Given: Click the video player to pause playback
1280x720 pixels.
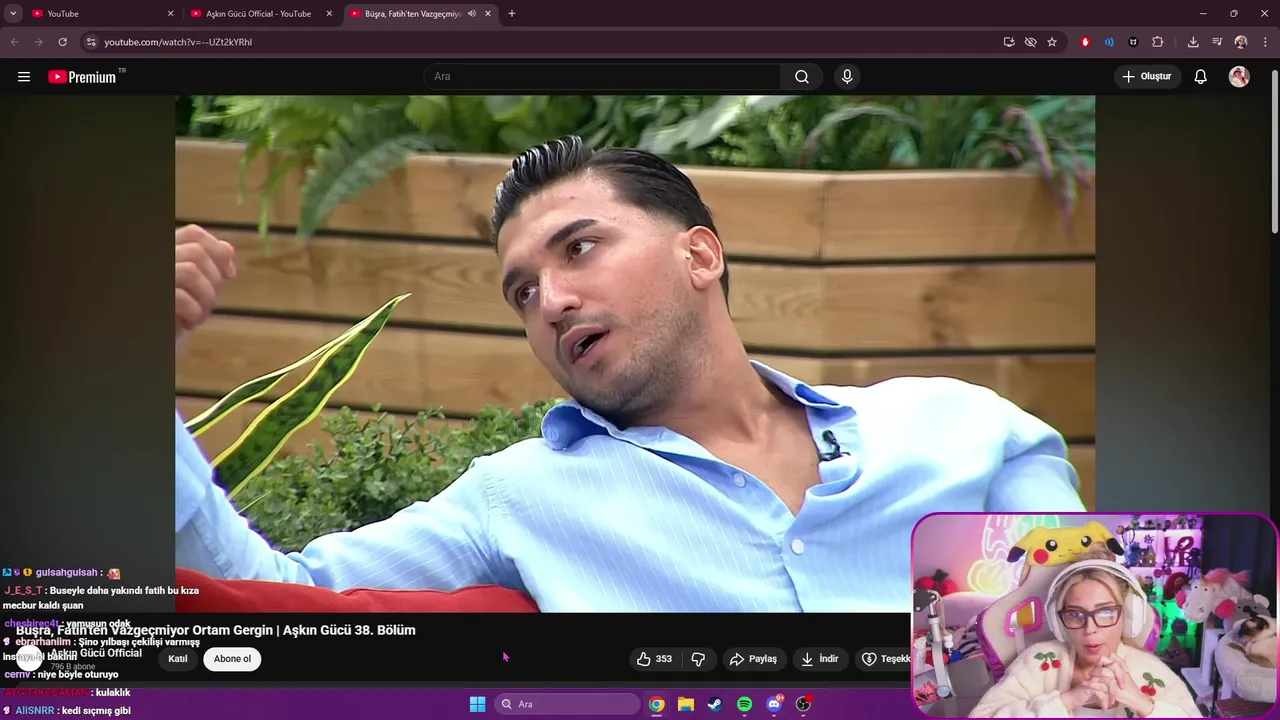Looking at the screenshot, I should (x=635, y=353).
